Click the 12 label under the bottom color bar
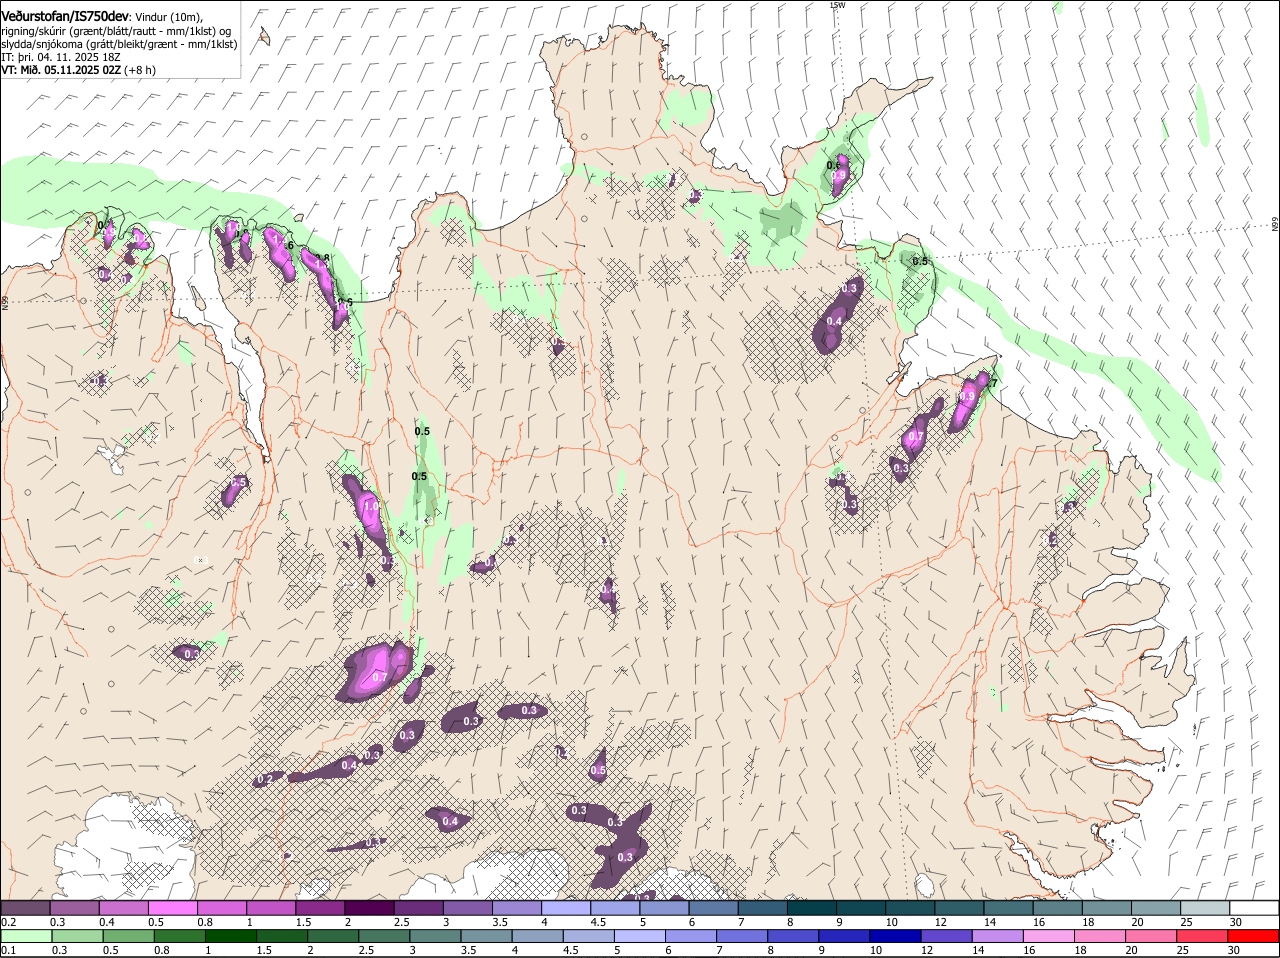The height and width of the screenshot is (958, 1280). pyautogui.click(x=927, y=950)
